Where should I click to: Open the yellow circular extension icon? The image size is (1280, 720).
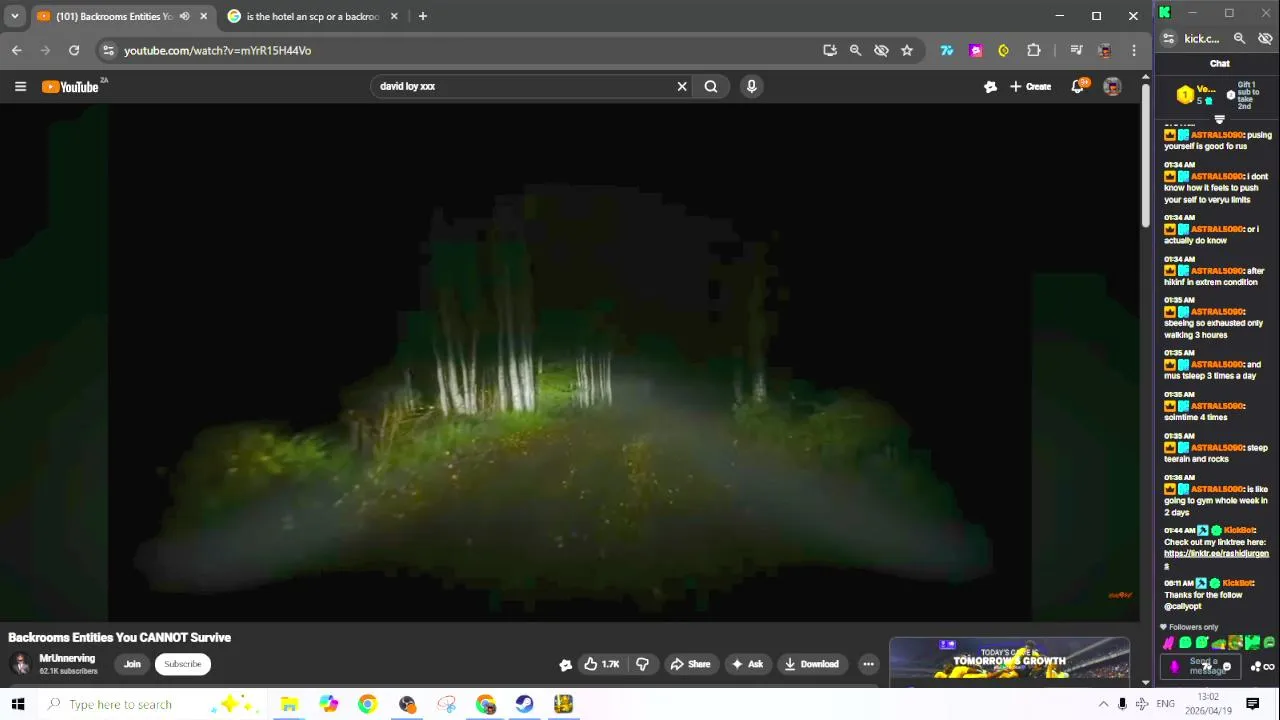(1004, 50)
